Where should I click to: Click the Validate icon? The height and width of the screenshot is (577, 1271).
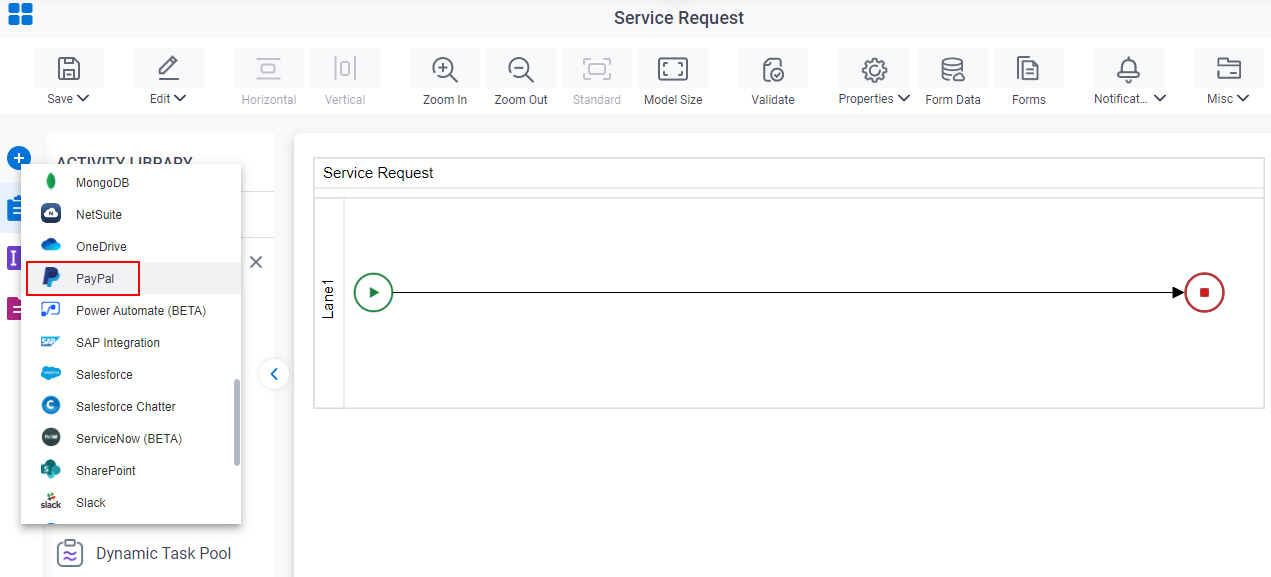tap(773, 69)
